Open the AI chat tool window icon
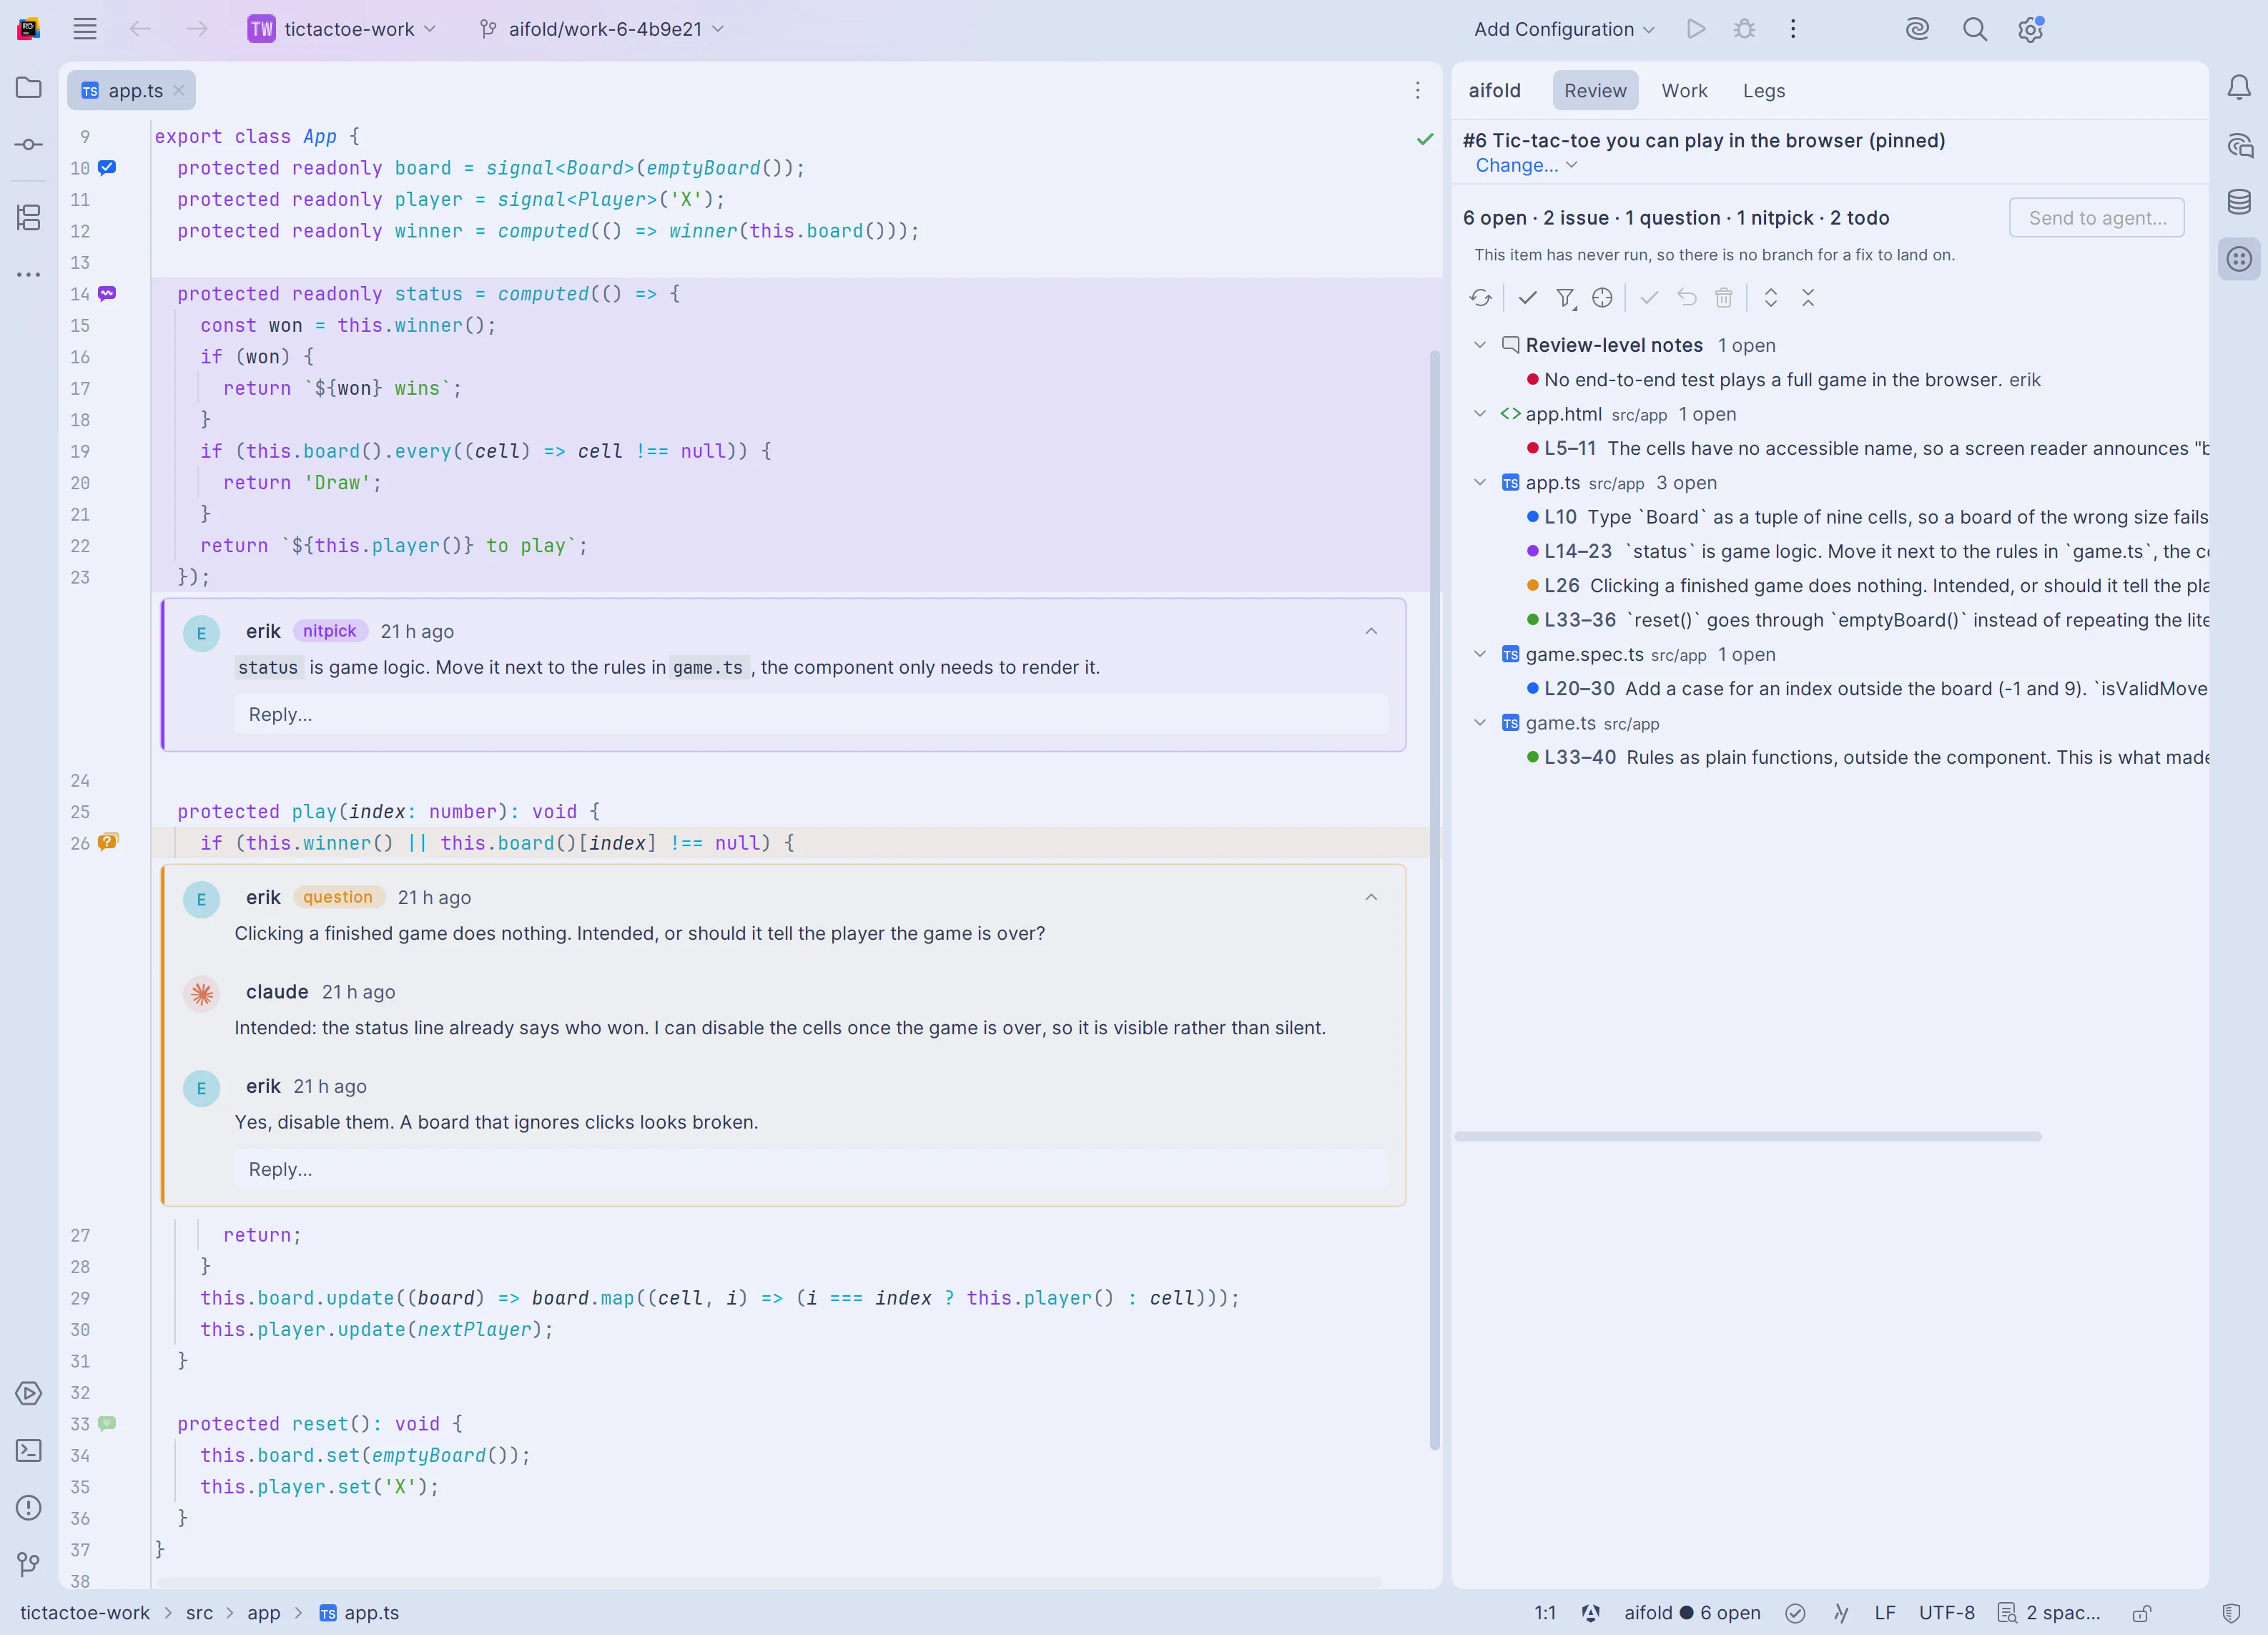Screen dimensions: 2268x1635 pos(2239,145)
